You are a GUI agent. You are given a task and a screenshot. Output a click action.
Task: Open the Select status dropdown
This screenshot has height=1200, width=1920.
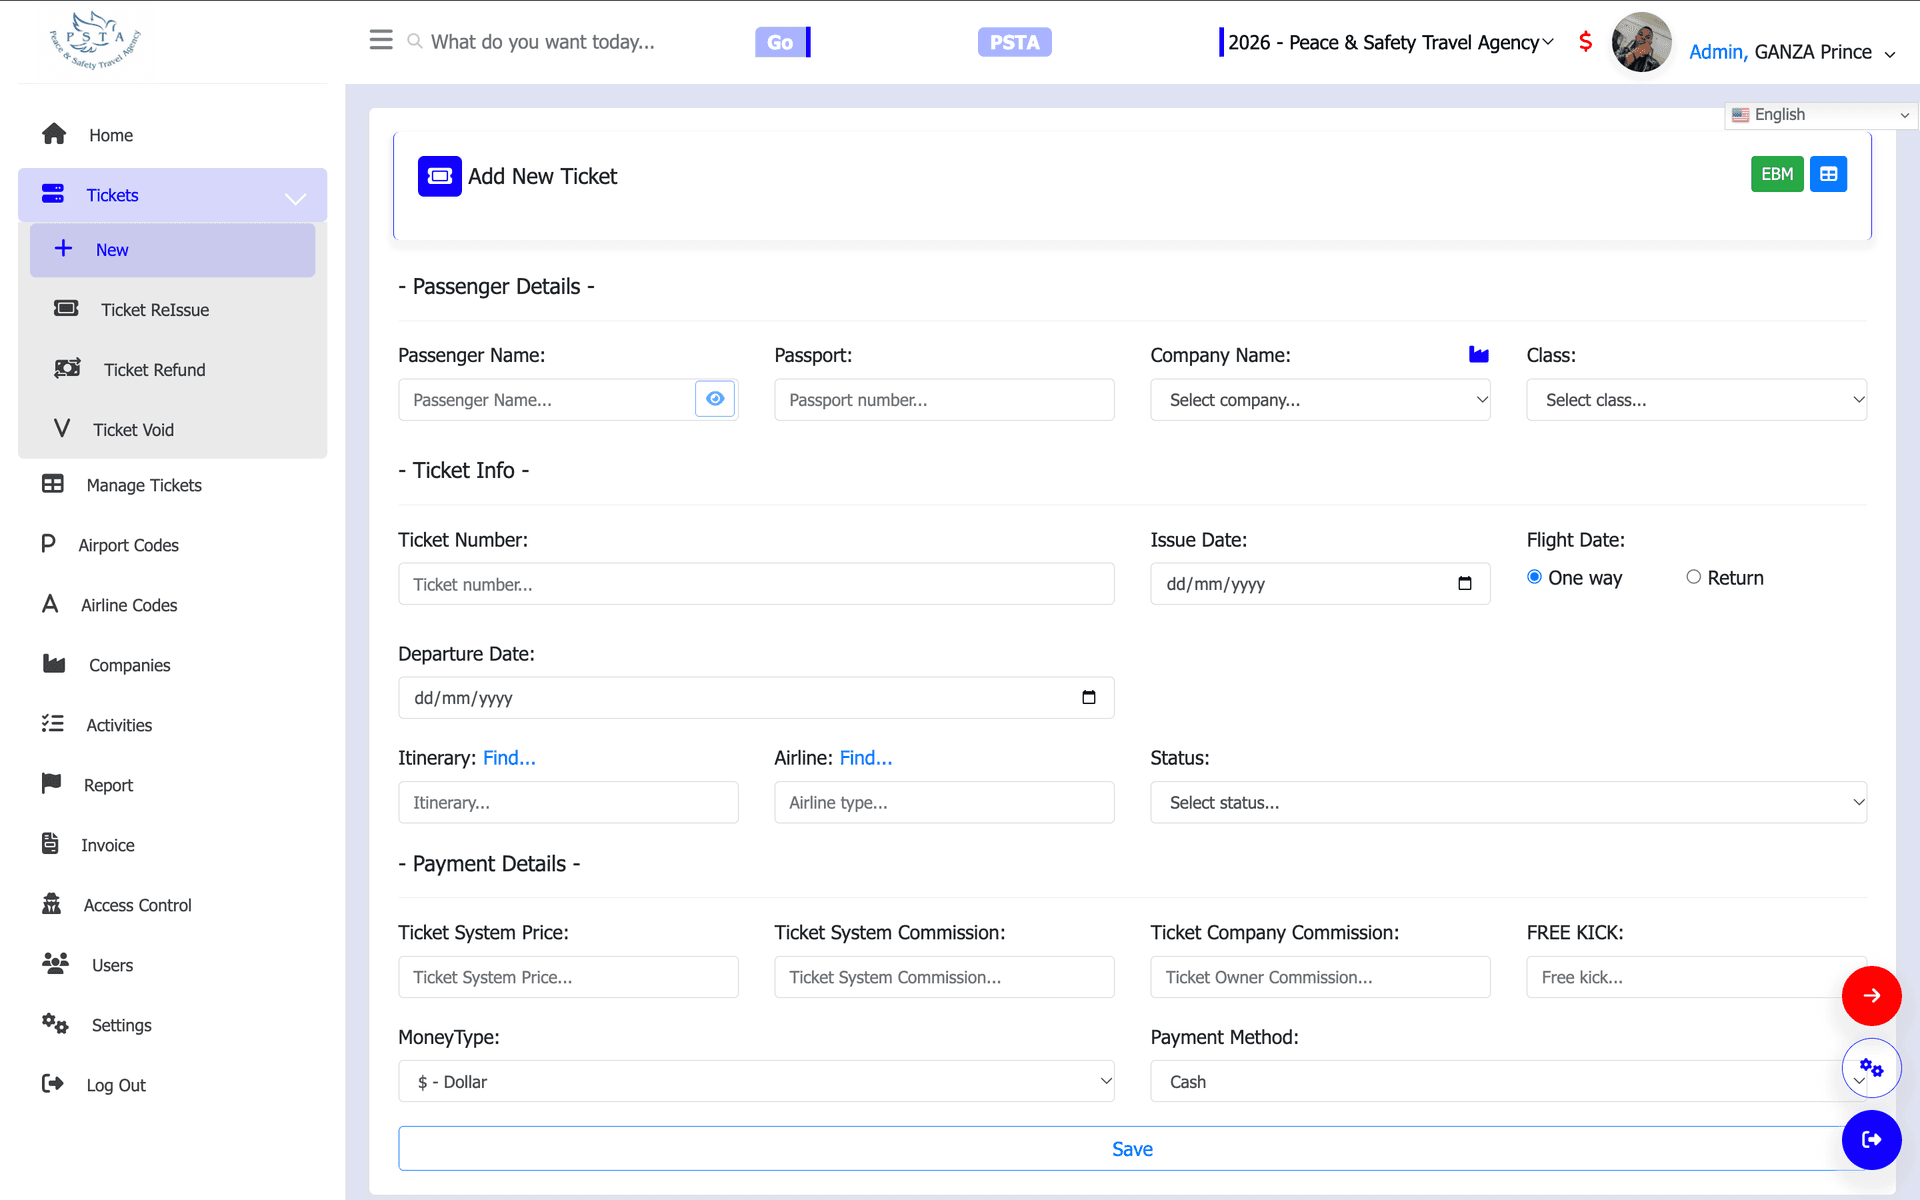(x=1508, y=803)
